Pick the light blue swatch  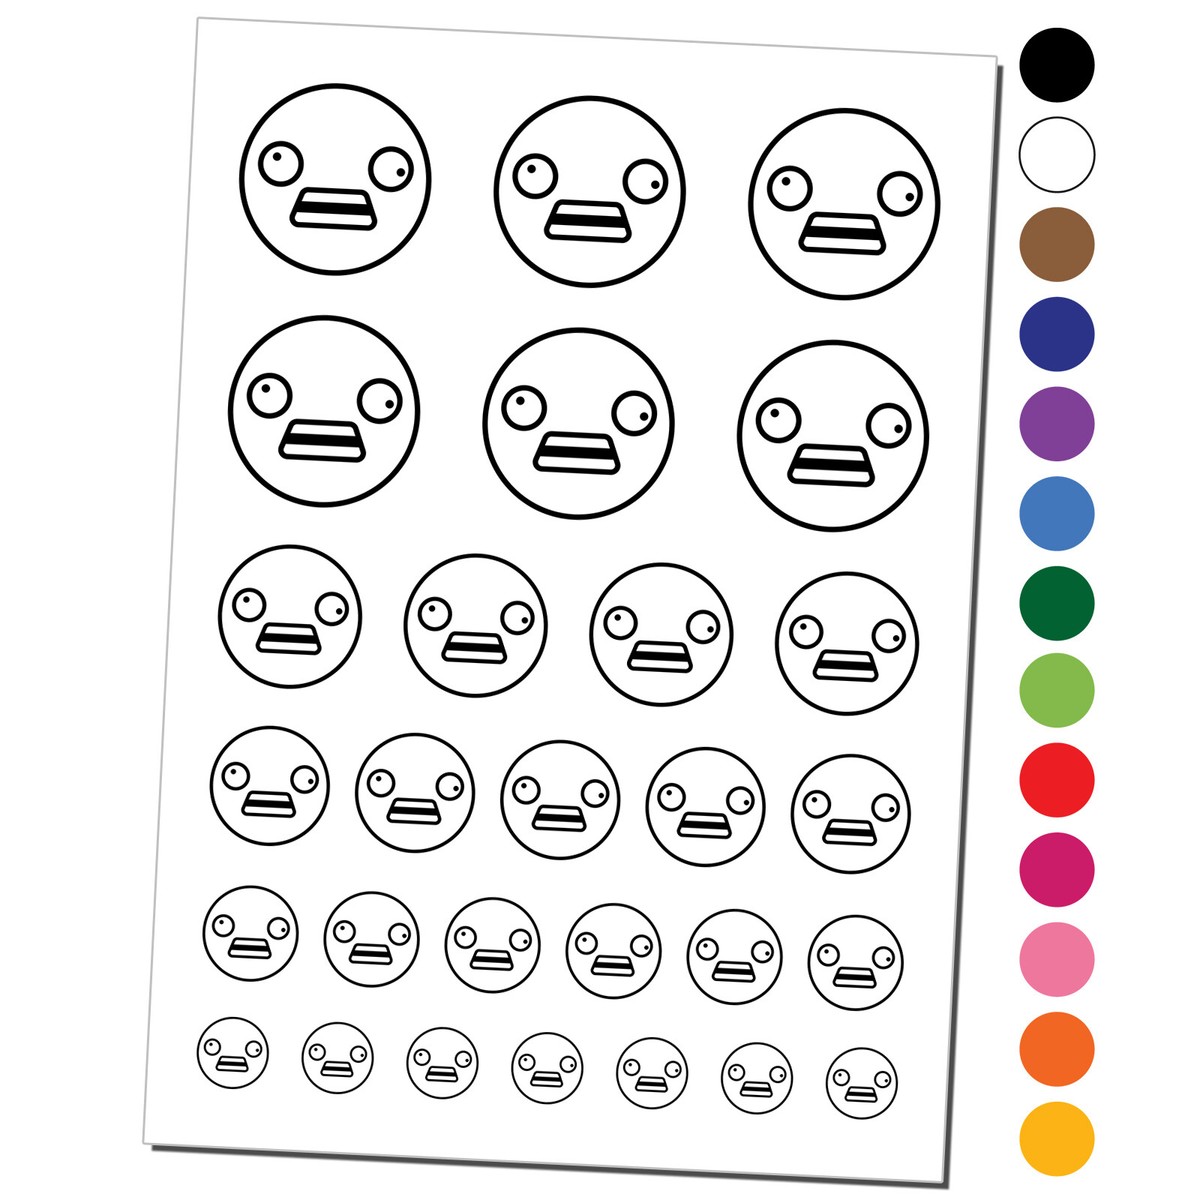(1057, 513)
